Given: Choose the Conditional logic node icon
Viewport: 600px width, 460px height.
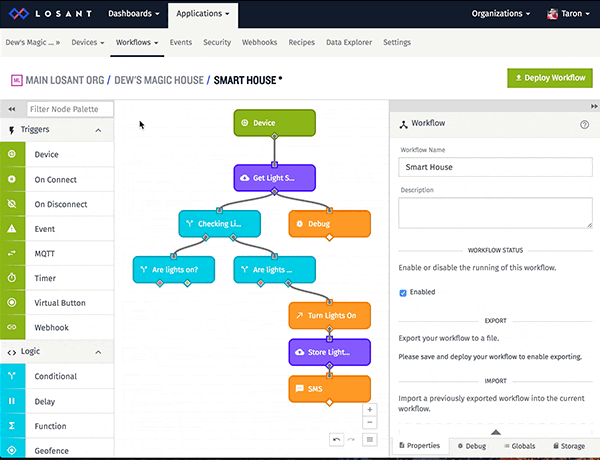Looking at the screenshot, I should (x=12, y=376).
